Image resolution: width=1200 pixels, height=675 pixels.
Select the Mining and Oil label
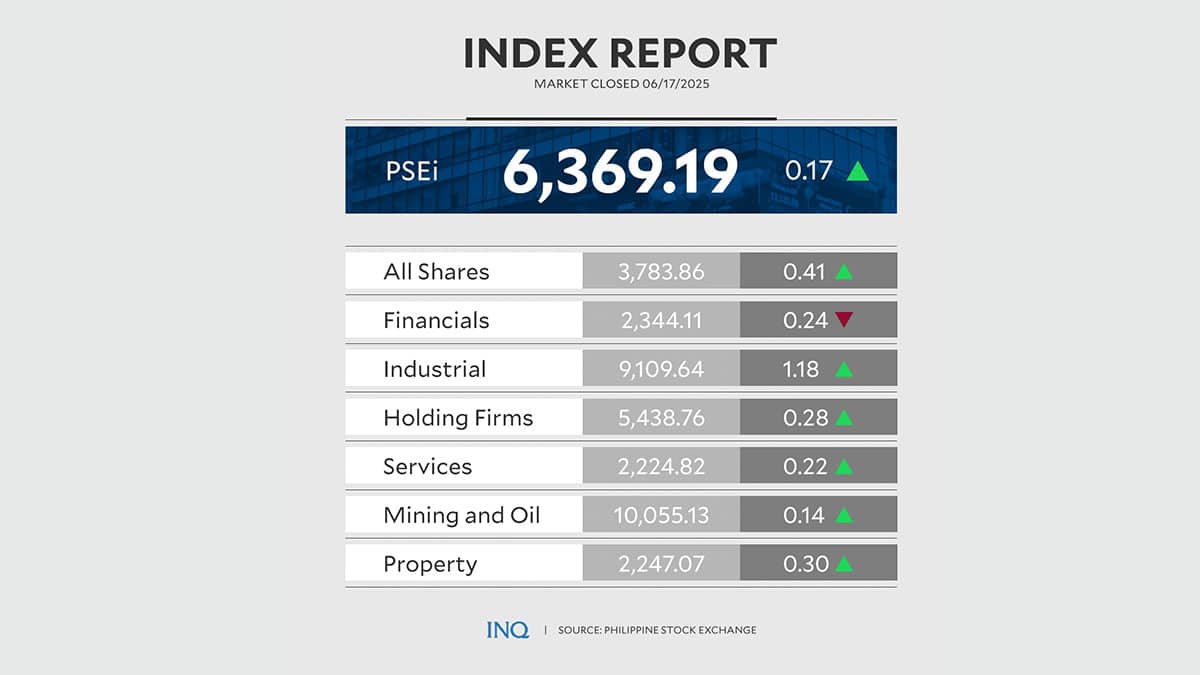click(x=461, y=516)
